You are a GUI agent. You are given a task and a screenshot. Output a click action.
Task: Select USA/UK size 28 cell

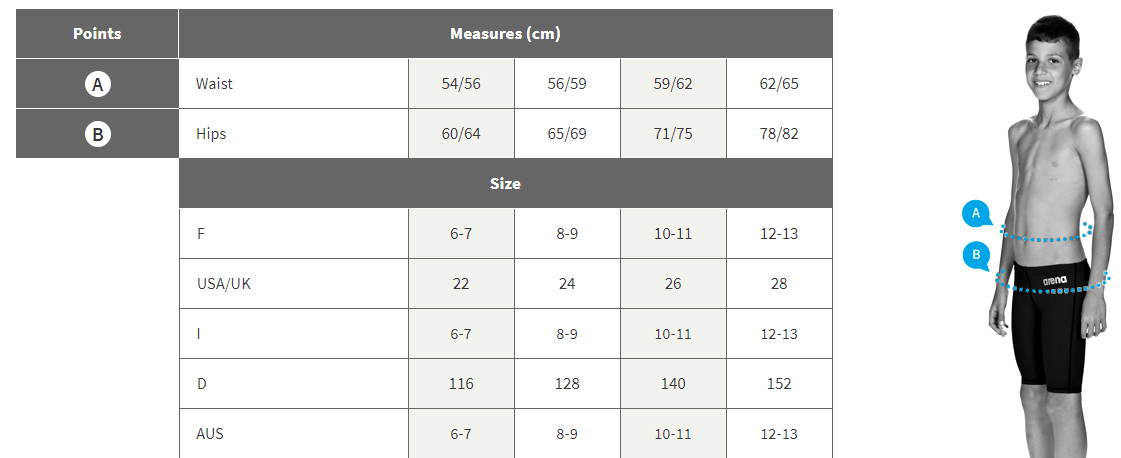pyautogui.click(x=779, y=284)
